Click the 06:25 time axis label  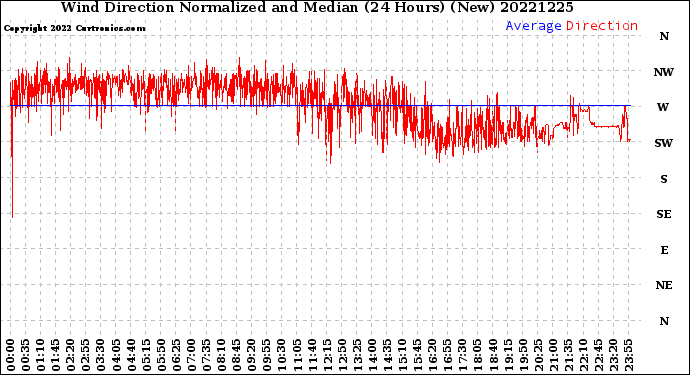point(176,356)
